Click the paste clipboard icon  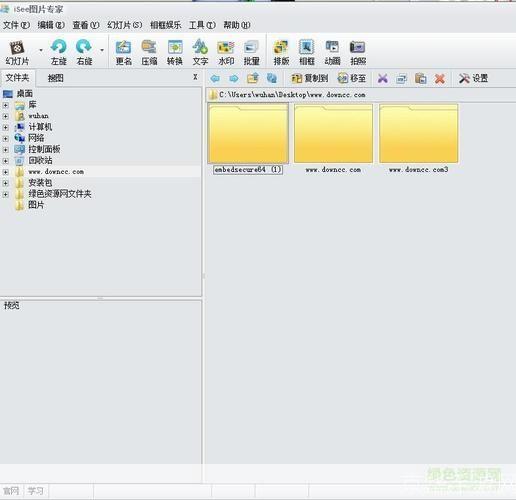pyautogui.click(x=421, y=79)
